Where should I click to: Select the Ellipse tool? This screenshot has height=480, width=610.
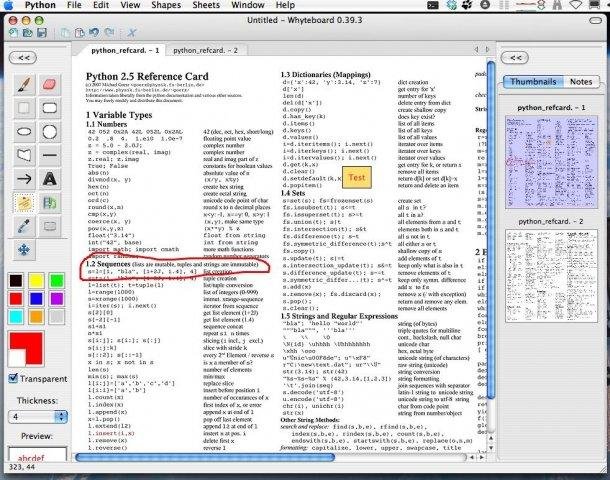coord(24,132)
